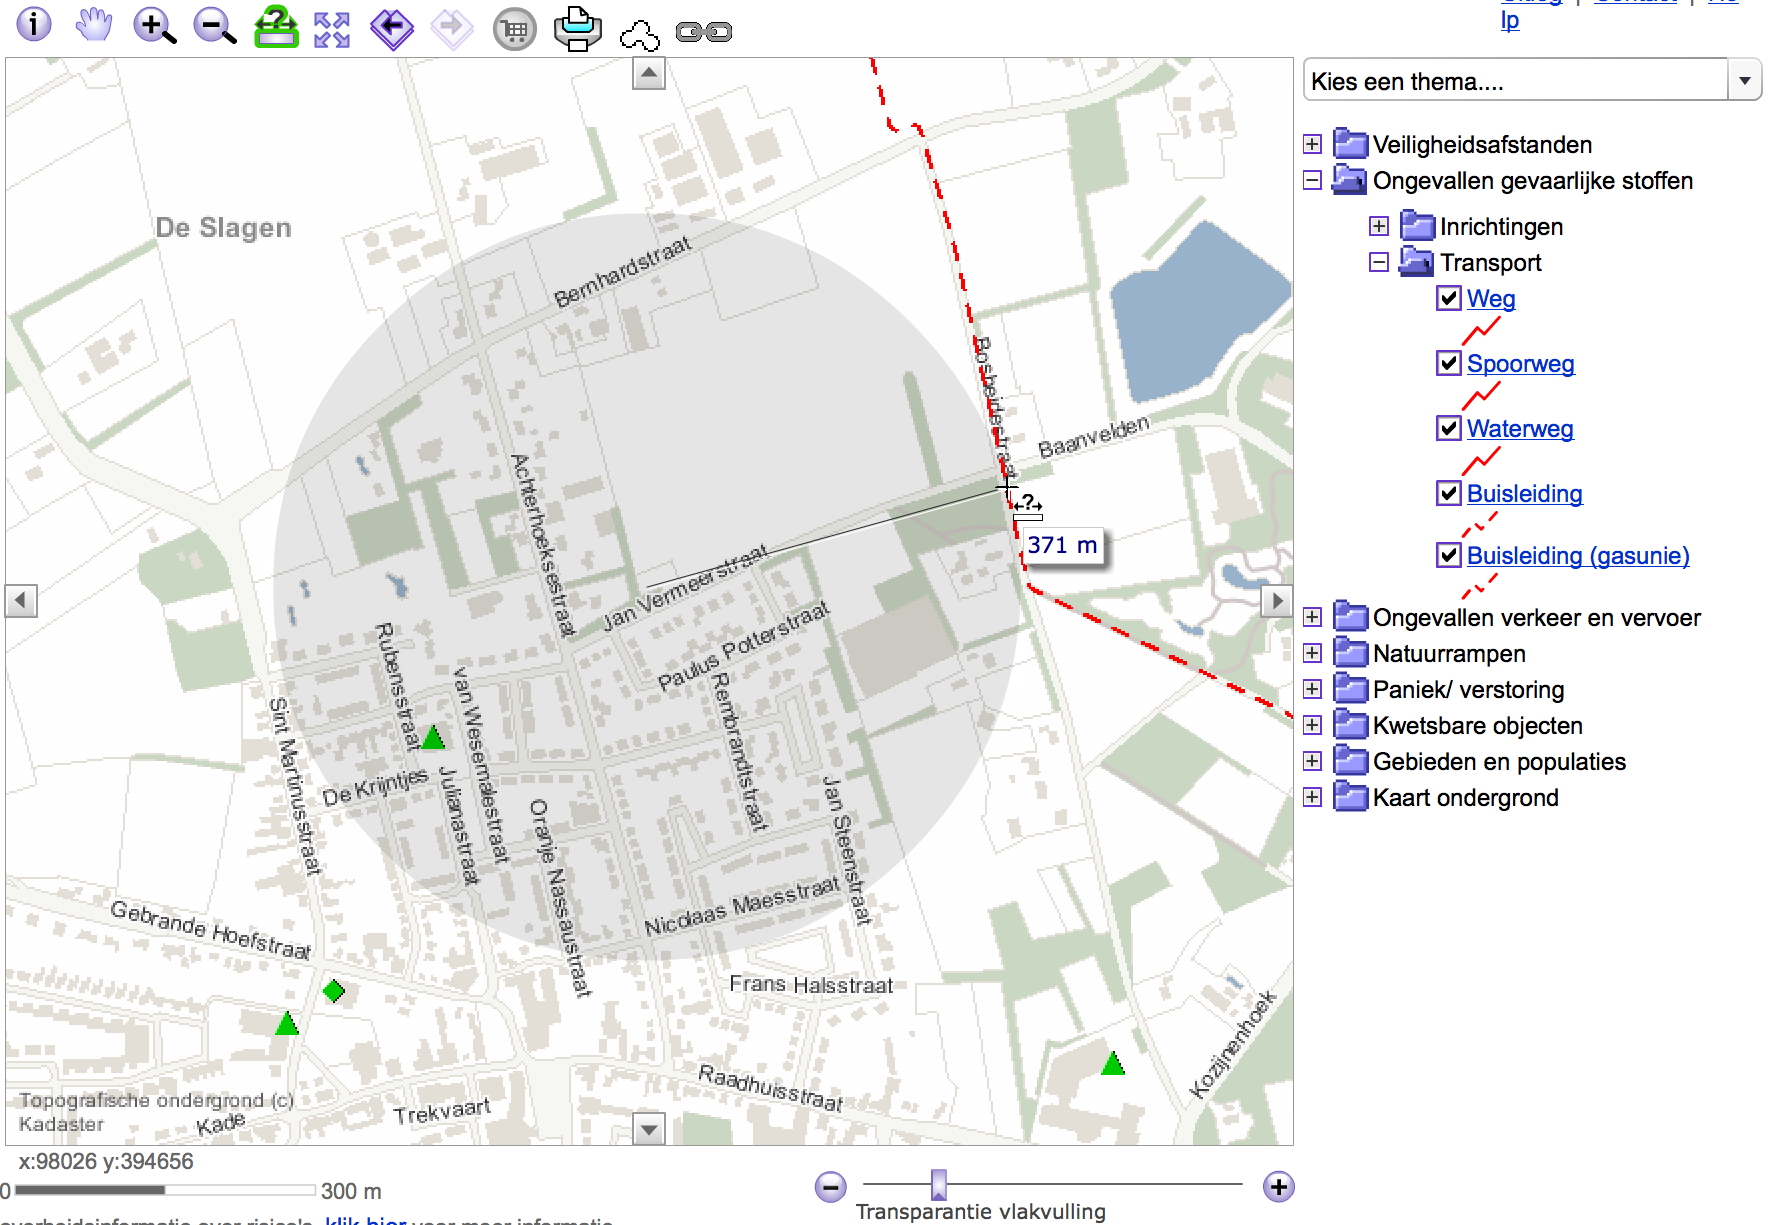The width and height of the screenshot is (1768, 1225).
Task: Open the Buisleiding layer link
Action: (x=1525, y=493)
